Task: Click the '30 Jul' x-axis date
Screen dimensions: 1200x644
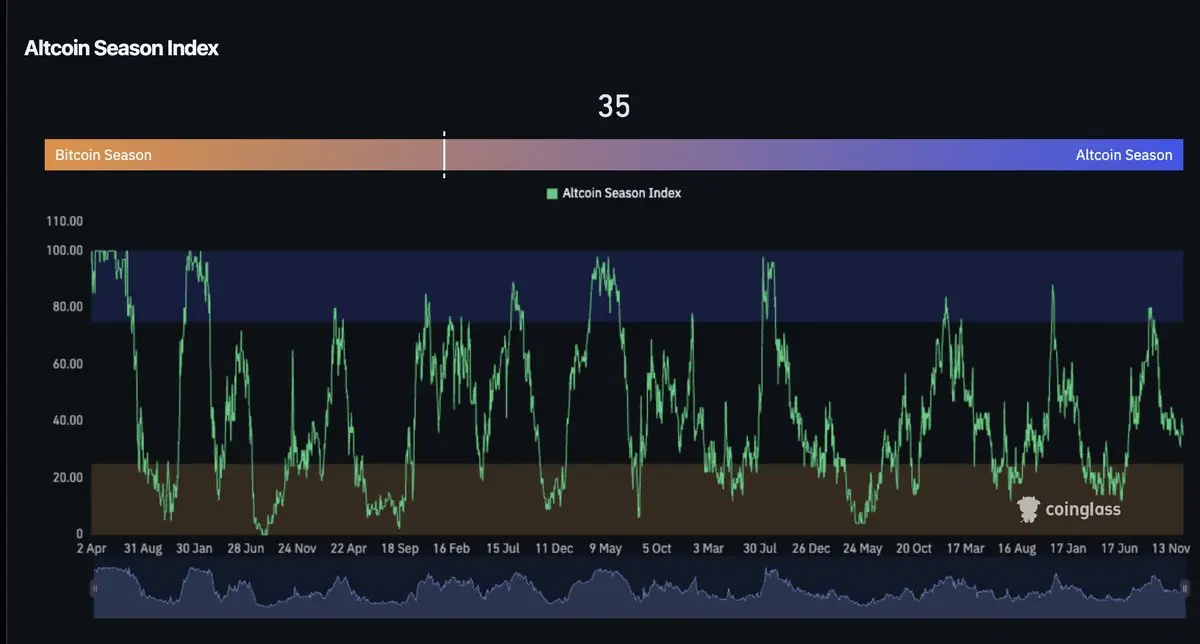Action: click(x=760, y=549)
